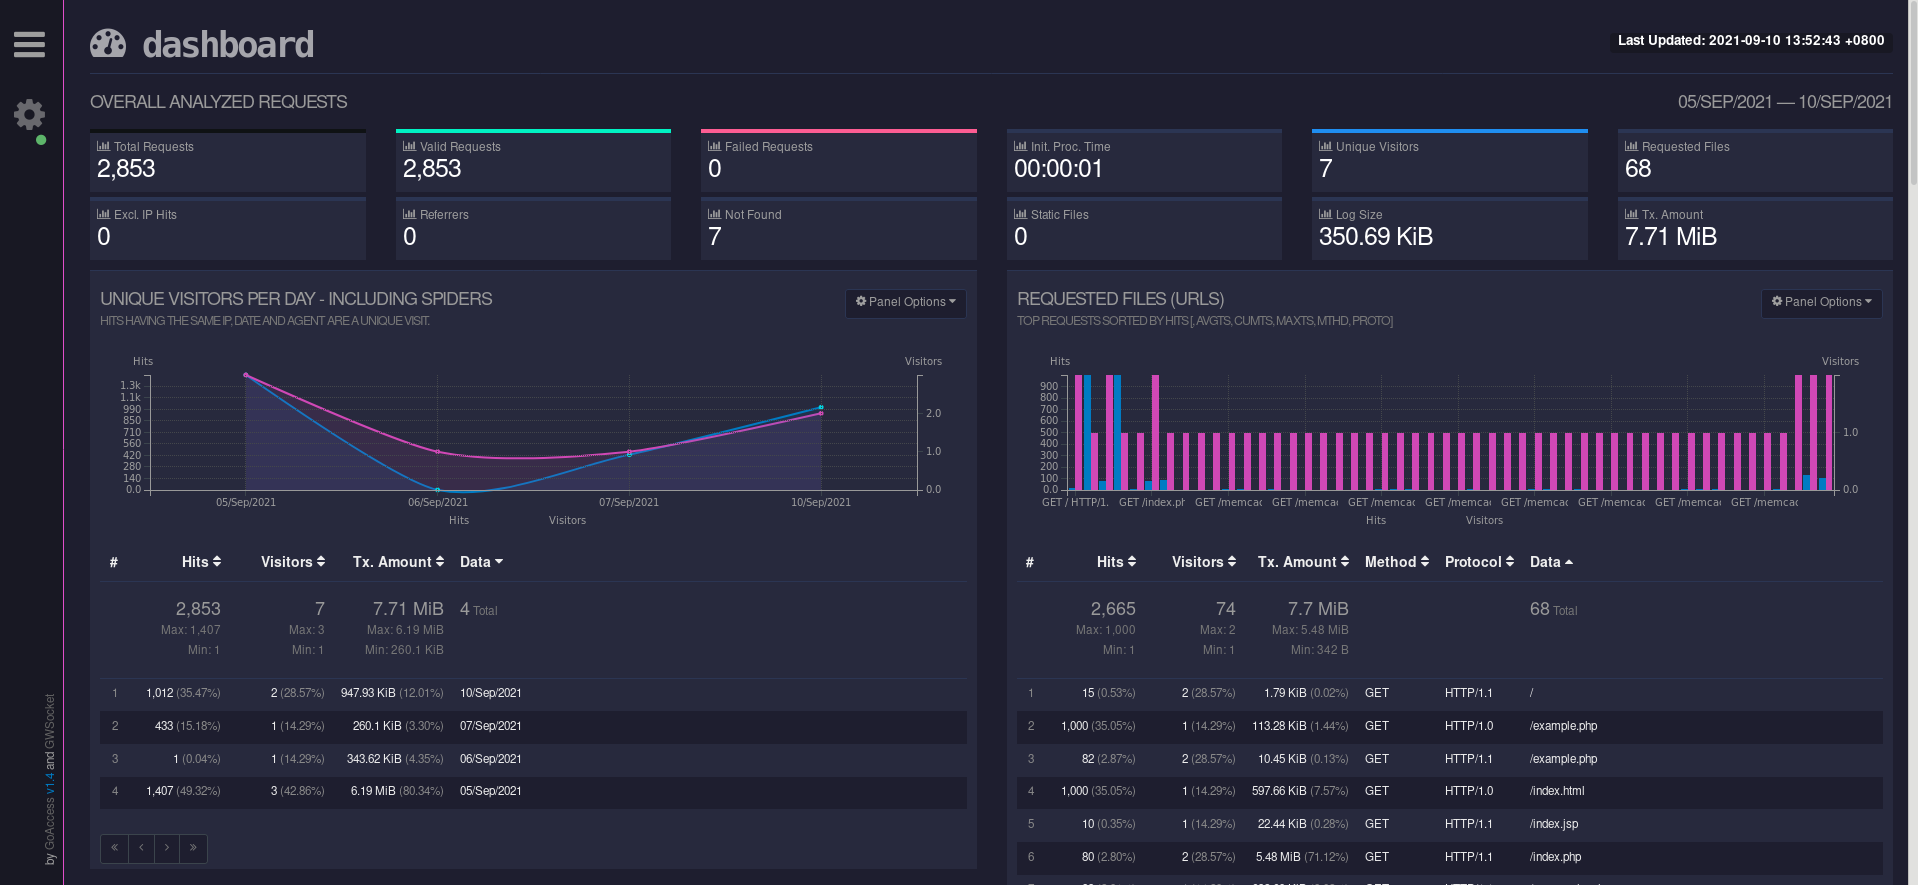Open Panel Options for Requested Files panel
This screenshot has height=885, width=1918.
point(1822,302)
